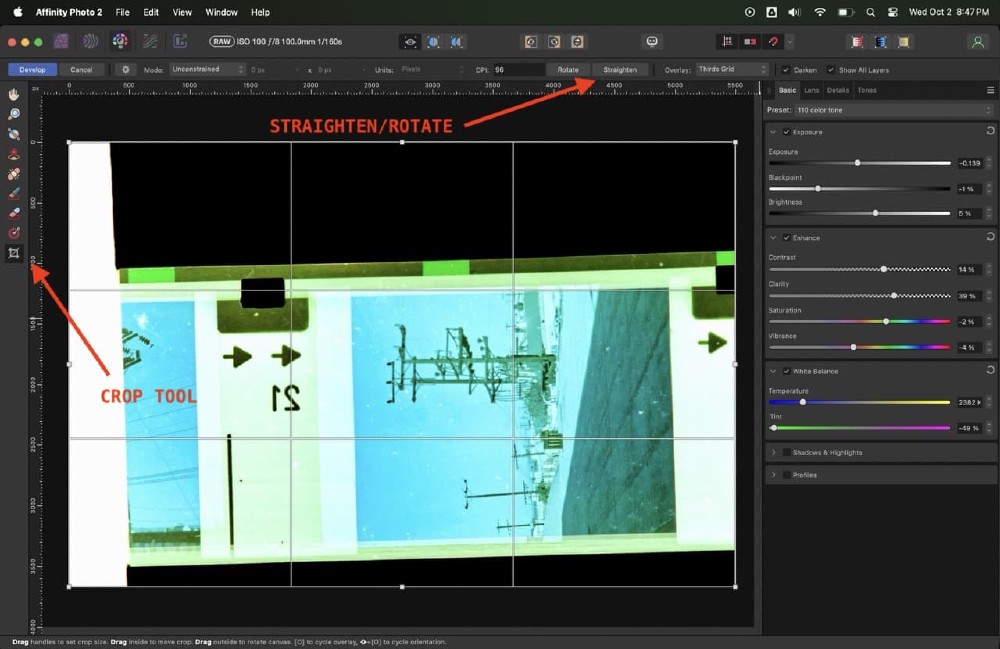Viewport: 1000px width, 649px height.
Task: Toggle the Show All Layers checkbox
Action: point(830,70)
